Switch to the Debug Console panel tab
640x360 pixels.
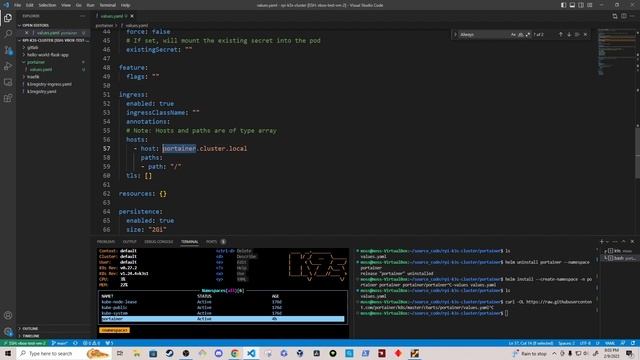(159, 242)
